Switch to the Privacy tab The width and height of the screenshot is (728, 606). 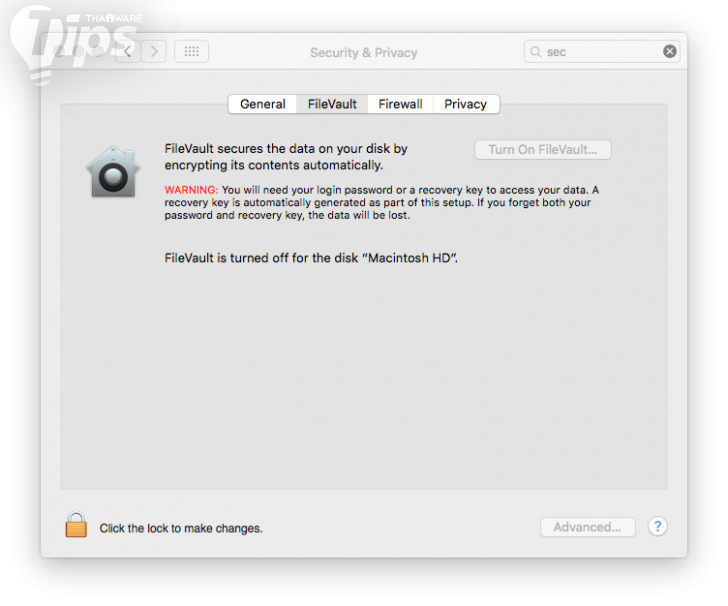[x=466, y=104]
